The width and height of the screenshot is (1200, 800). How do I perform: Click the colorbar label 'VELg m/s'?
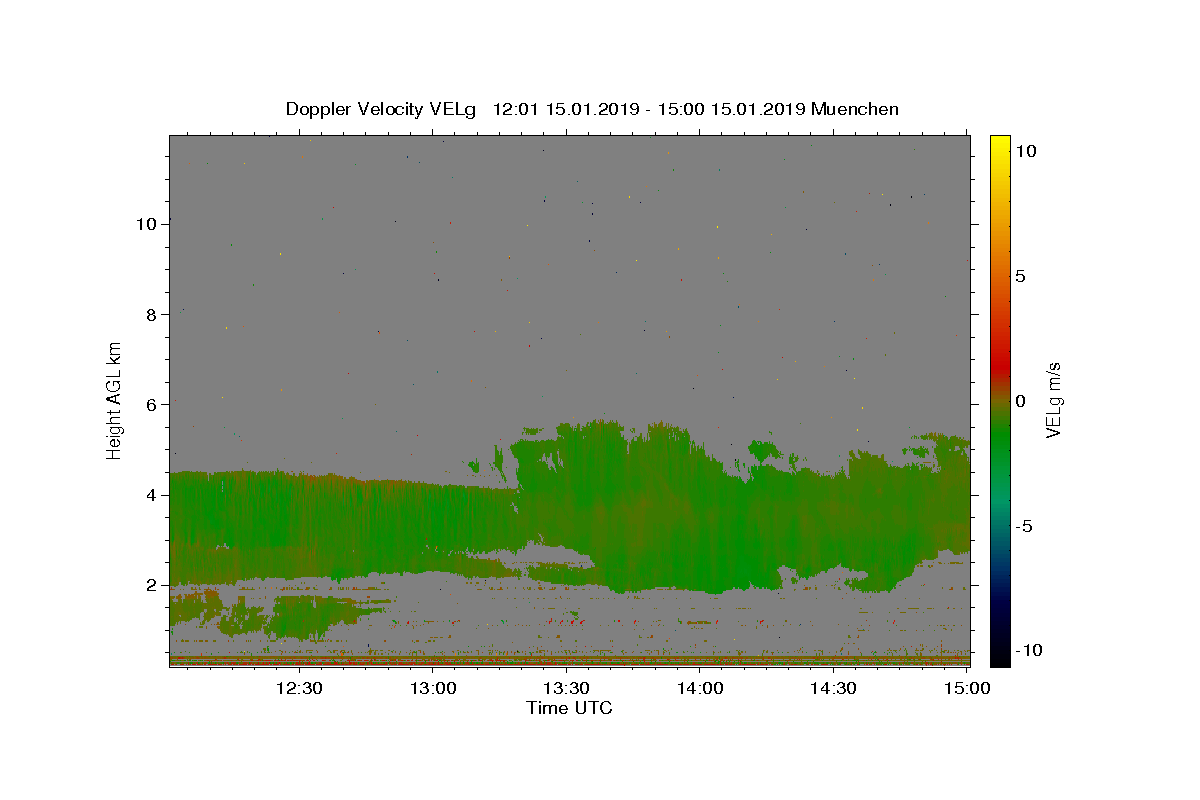1053,400
